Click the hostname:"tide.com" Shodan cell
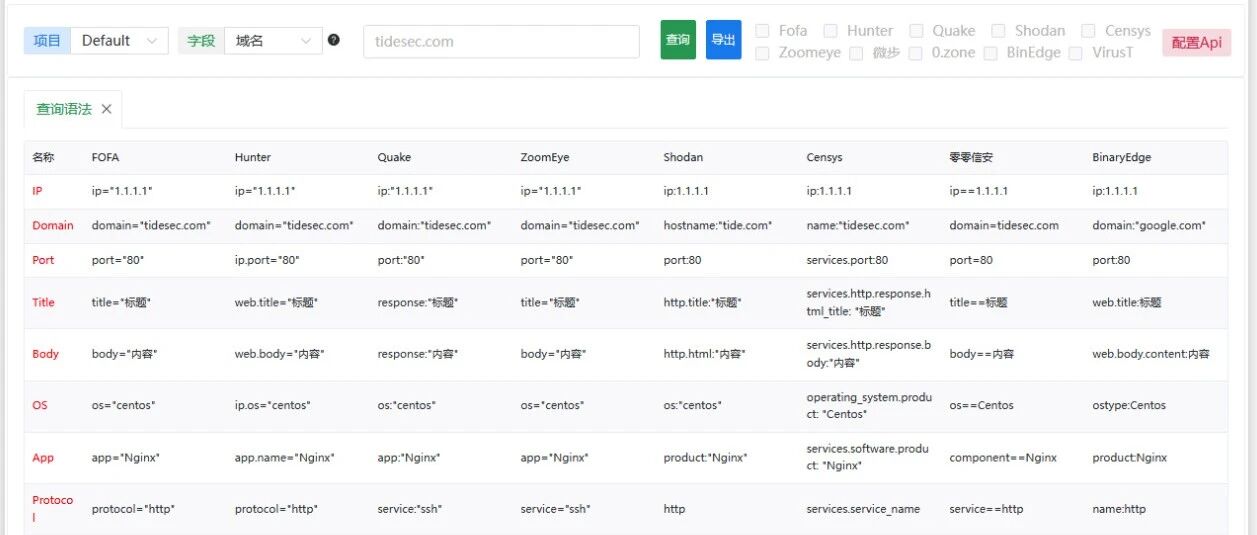The height and width of the screenshot is (535, 1257). click(x=718, y=225)
